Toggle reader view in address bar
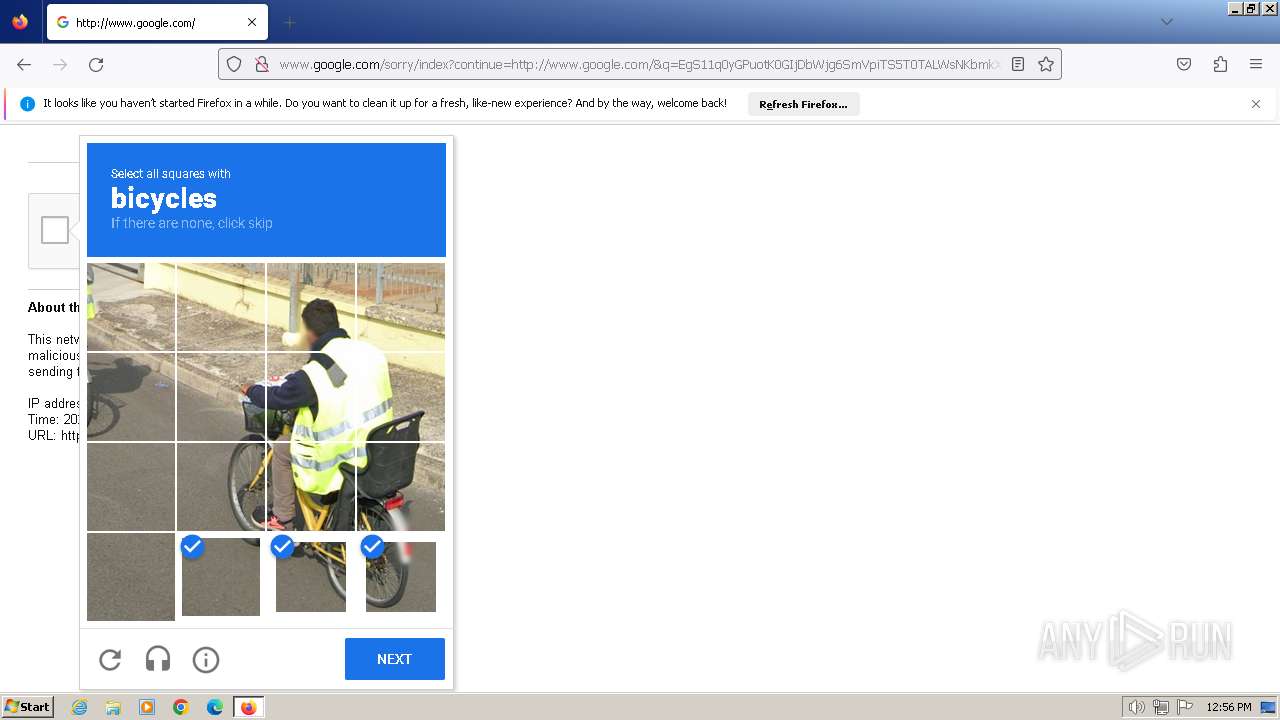Viewport: 1280px width, 720px height. pos(1018,64)
